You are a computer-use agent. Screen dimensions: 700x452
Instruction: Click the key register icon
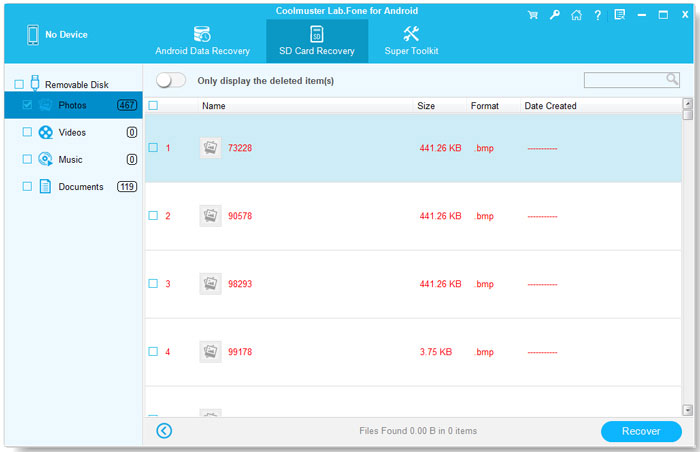point(553,16)
